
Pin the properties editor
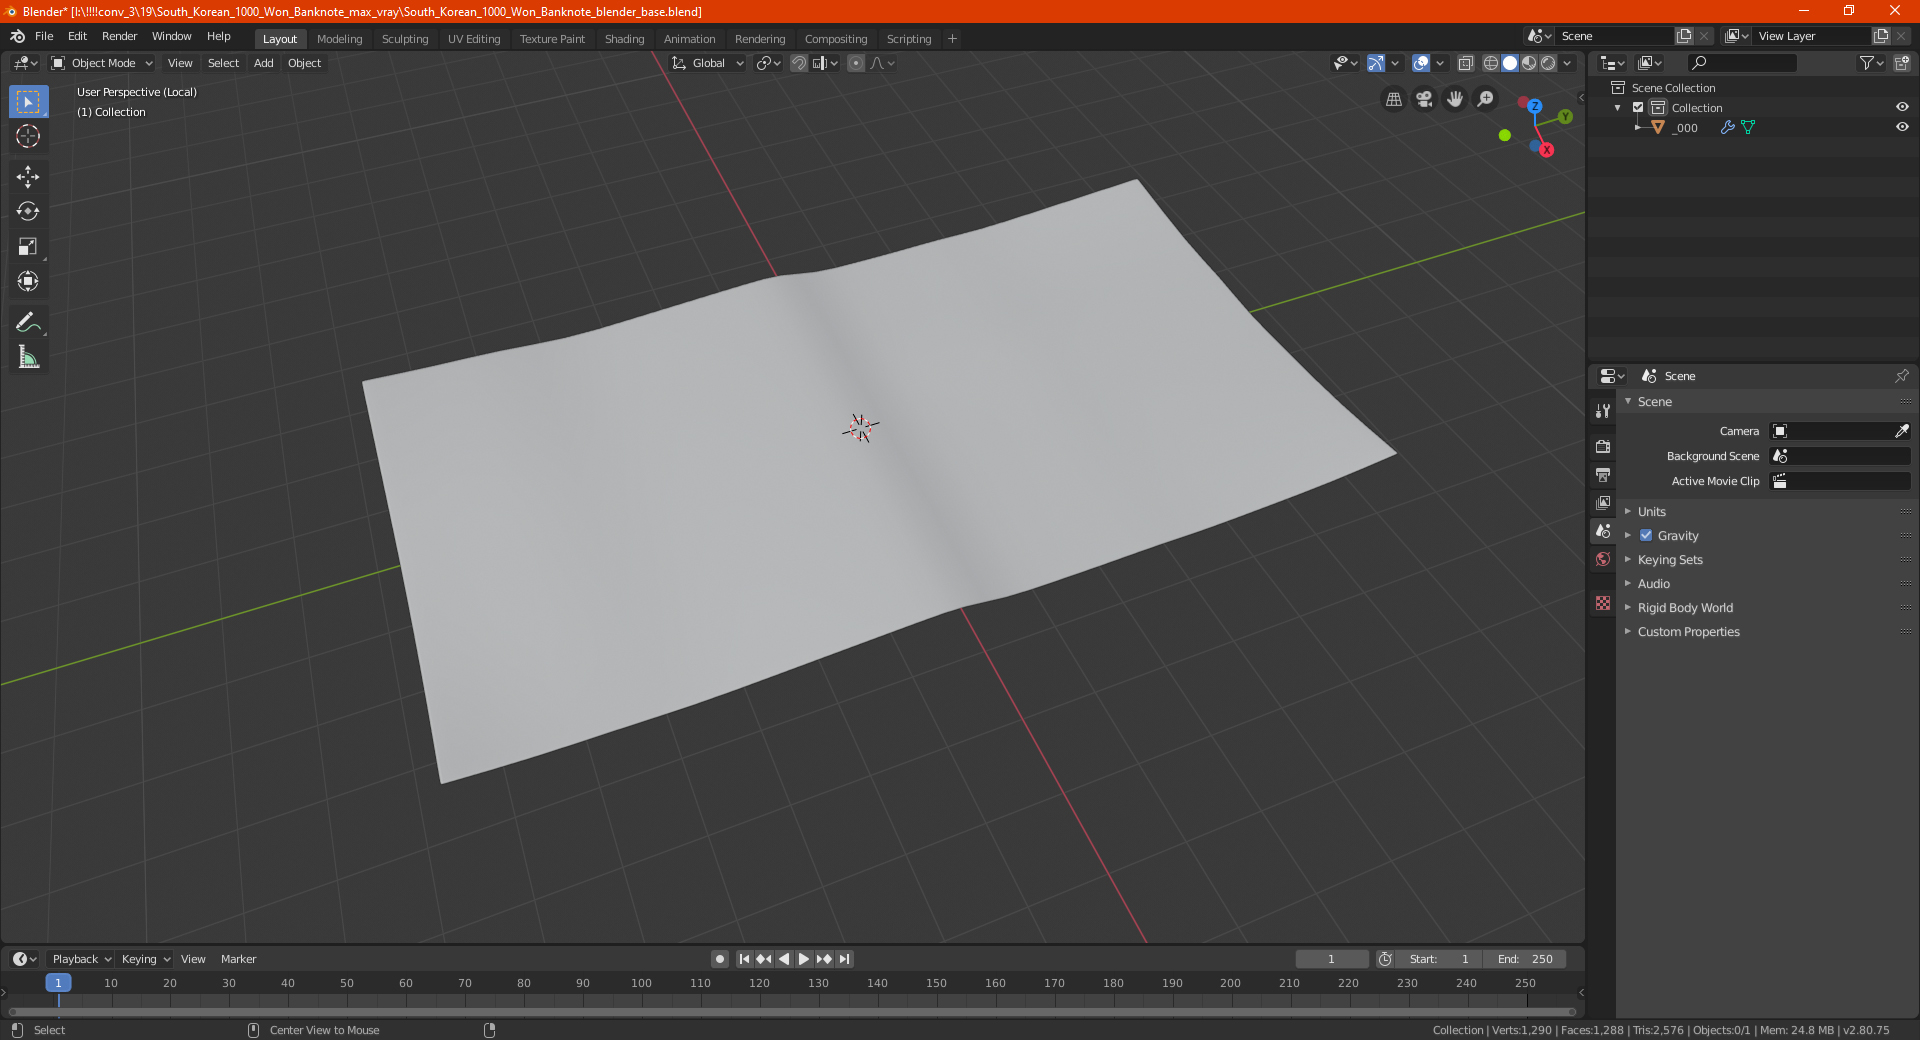(x=1902, y=376)
